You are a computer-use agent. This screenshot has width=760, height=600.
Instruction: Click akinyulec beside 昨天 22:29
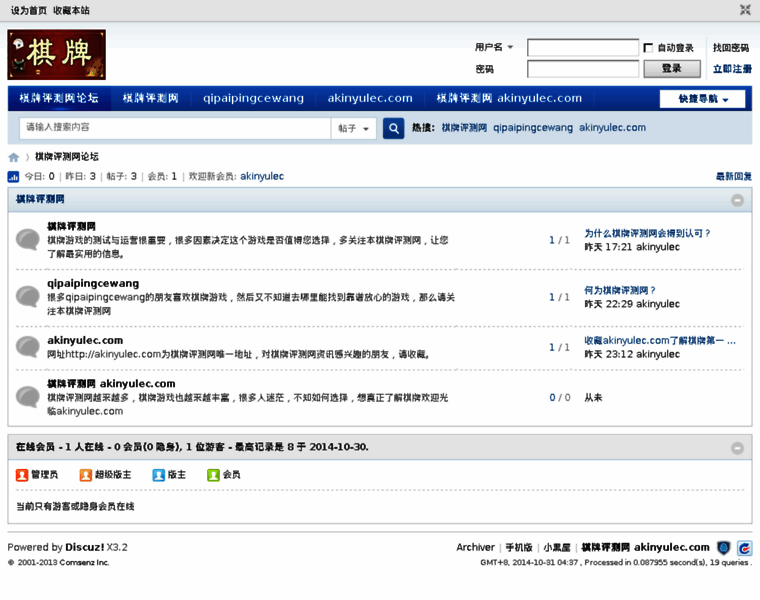tap(658, 304)
